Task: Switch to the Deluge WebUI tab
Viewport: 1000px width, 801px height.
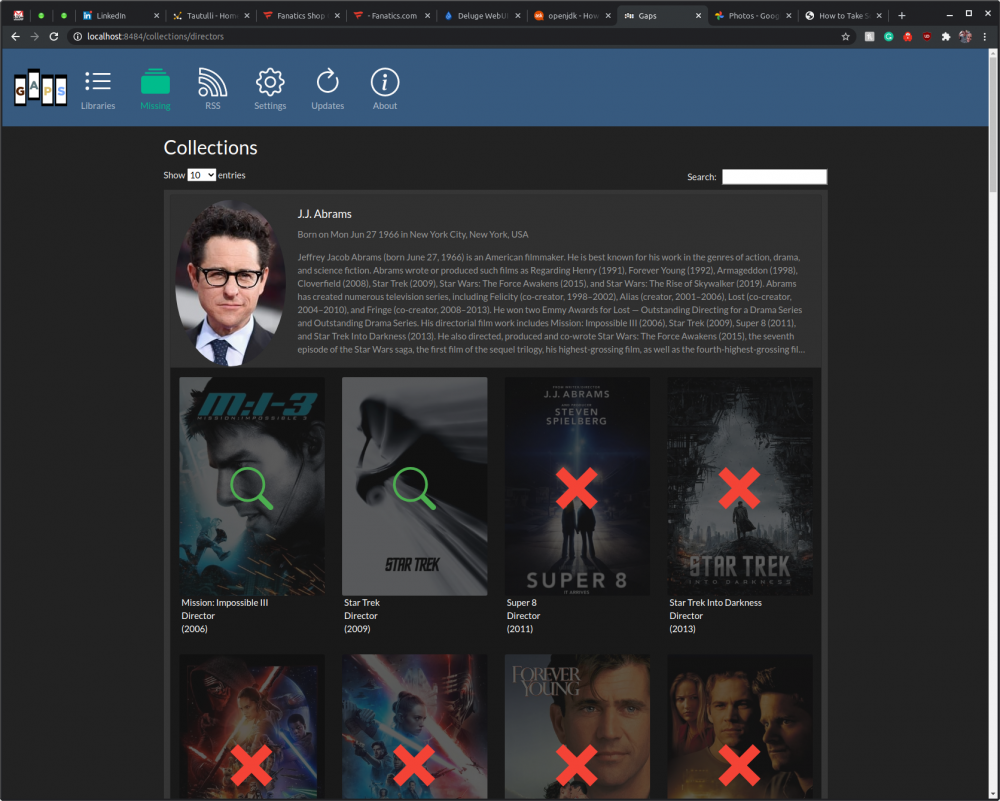Action: pyautogui.click(x=482, y=15)
